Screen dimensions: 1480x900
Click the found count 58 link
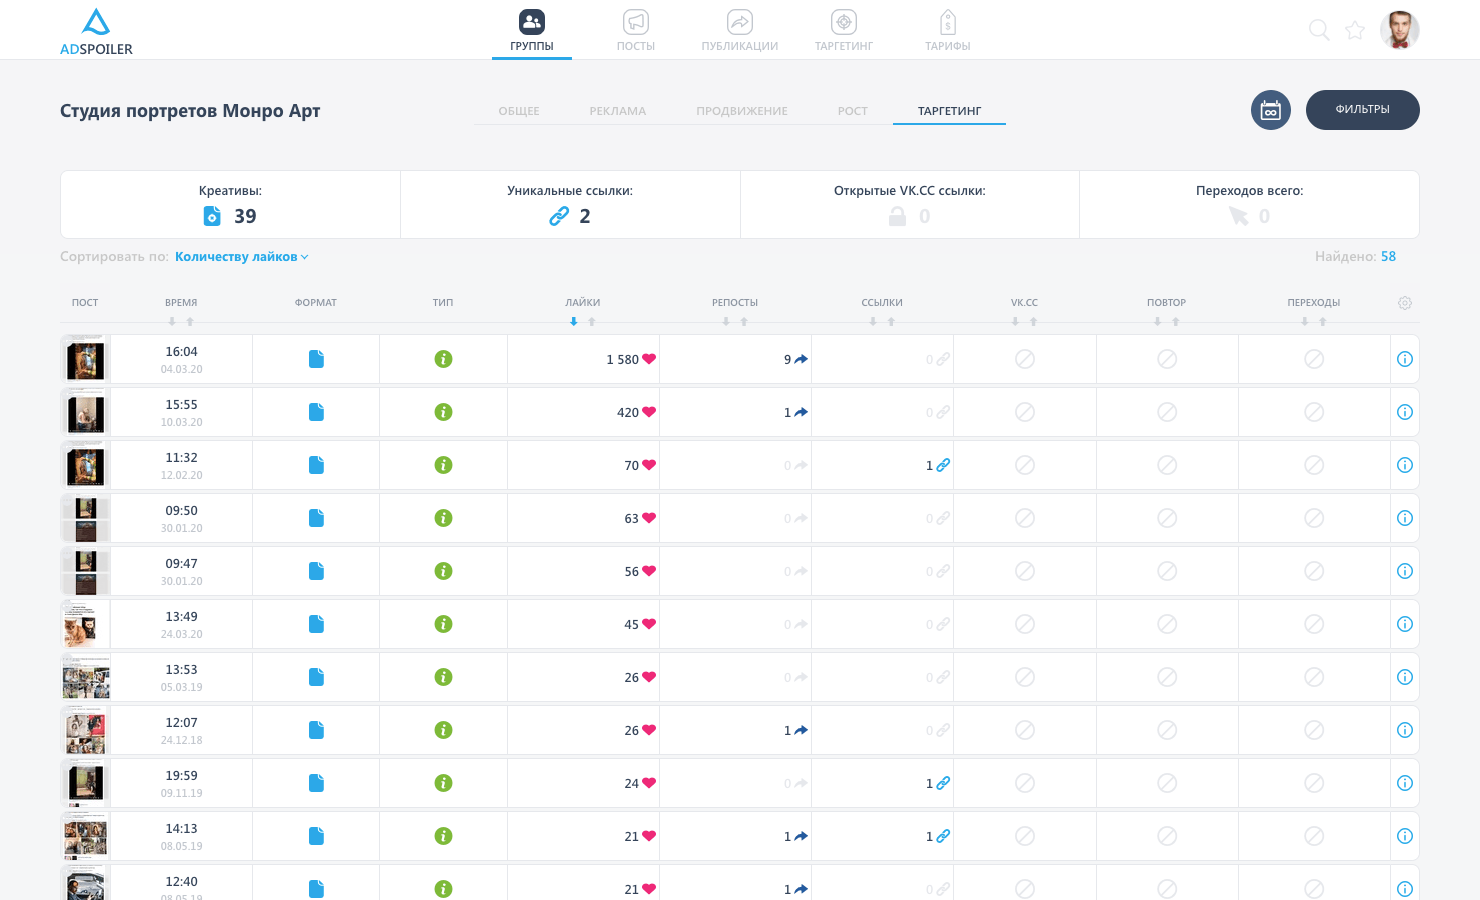tap(1388, 257)
